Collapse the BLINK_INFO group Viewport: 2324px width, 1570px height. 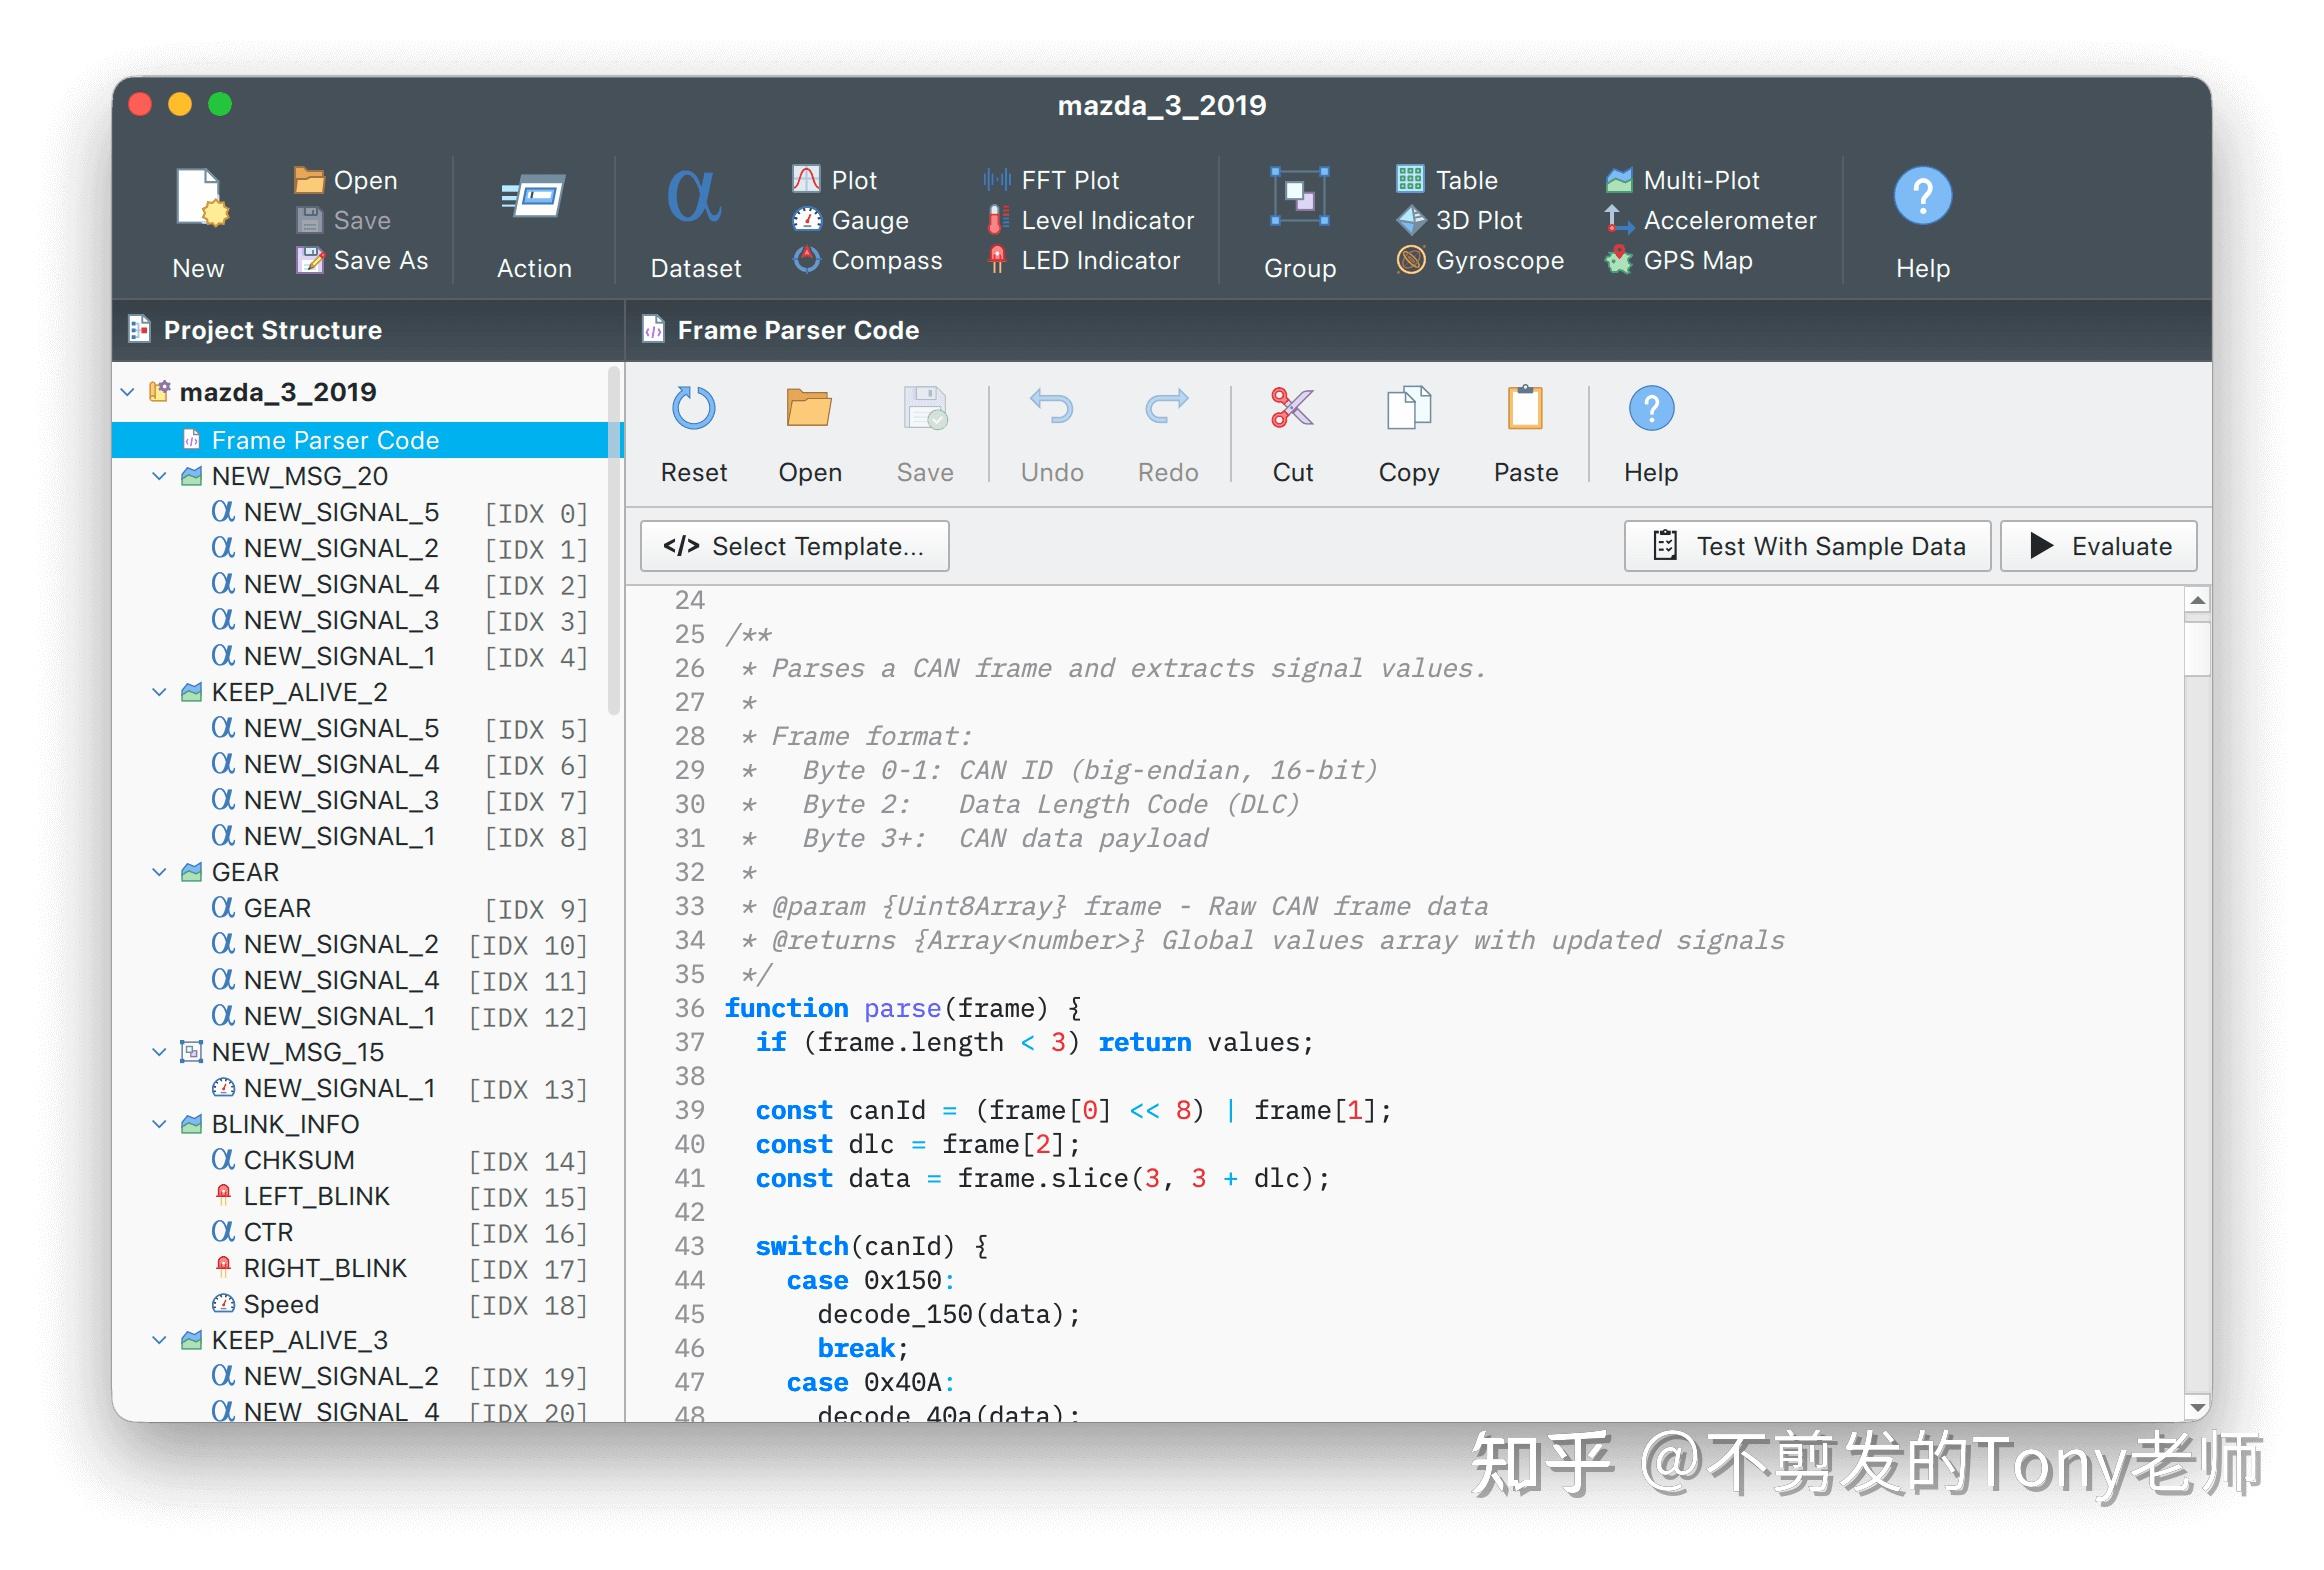159,1124
